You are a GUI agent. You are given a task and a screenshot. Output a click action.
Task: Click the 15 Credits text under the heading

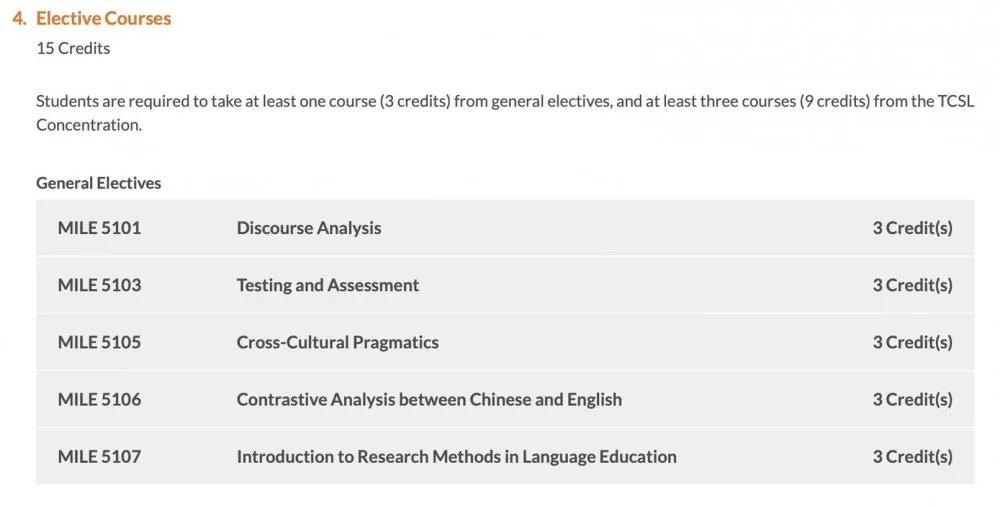point(73,47)
